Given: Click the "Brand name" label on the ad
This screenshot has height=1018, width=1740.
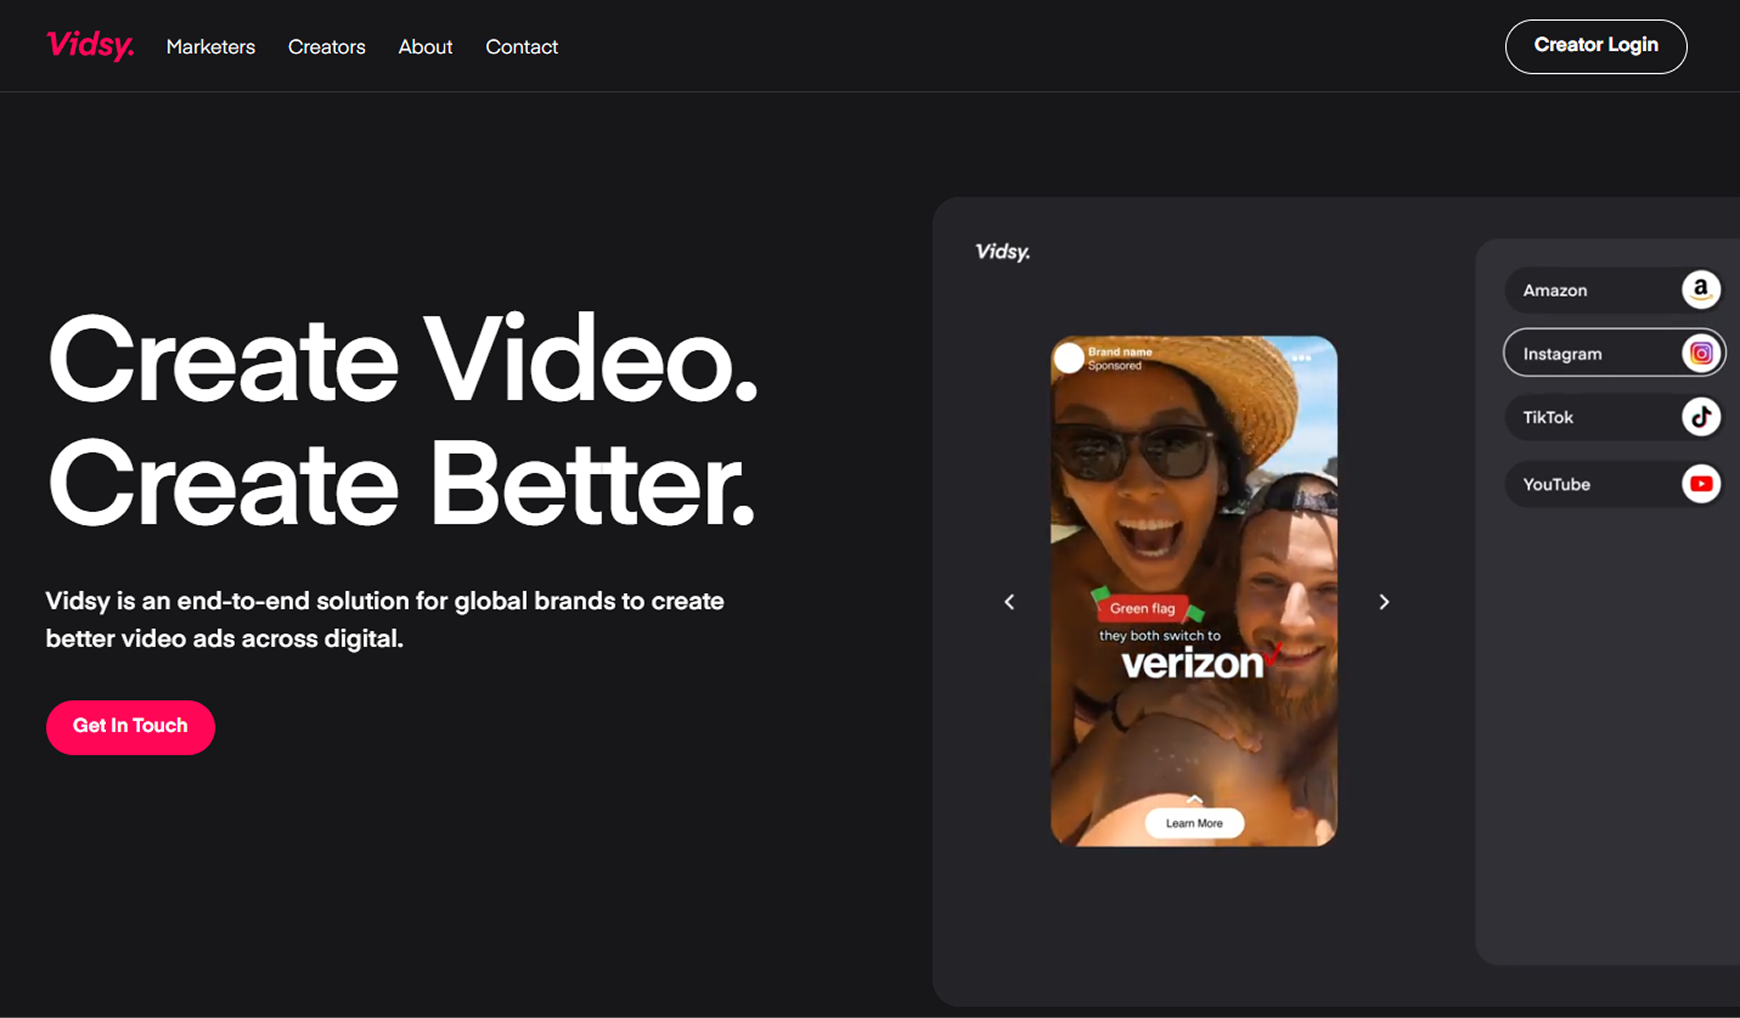Looking at the screenshot, I should click(1120, 352).
